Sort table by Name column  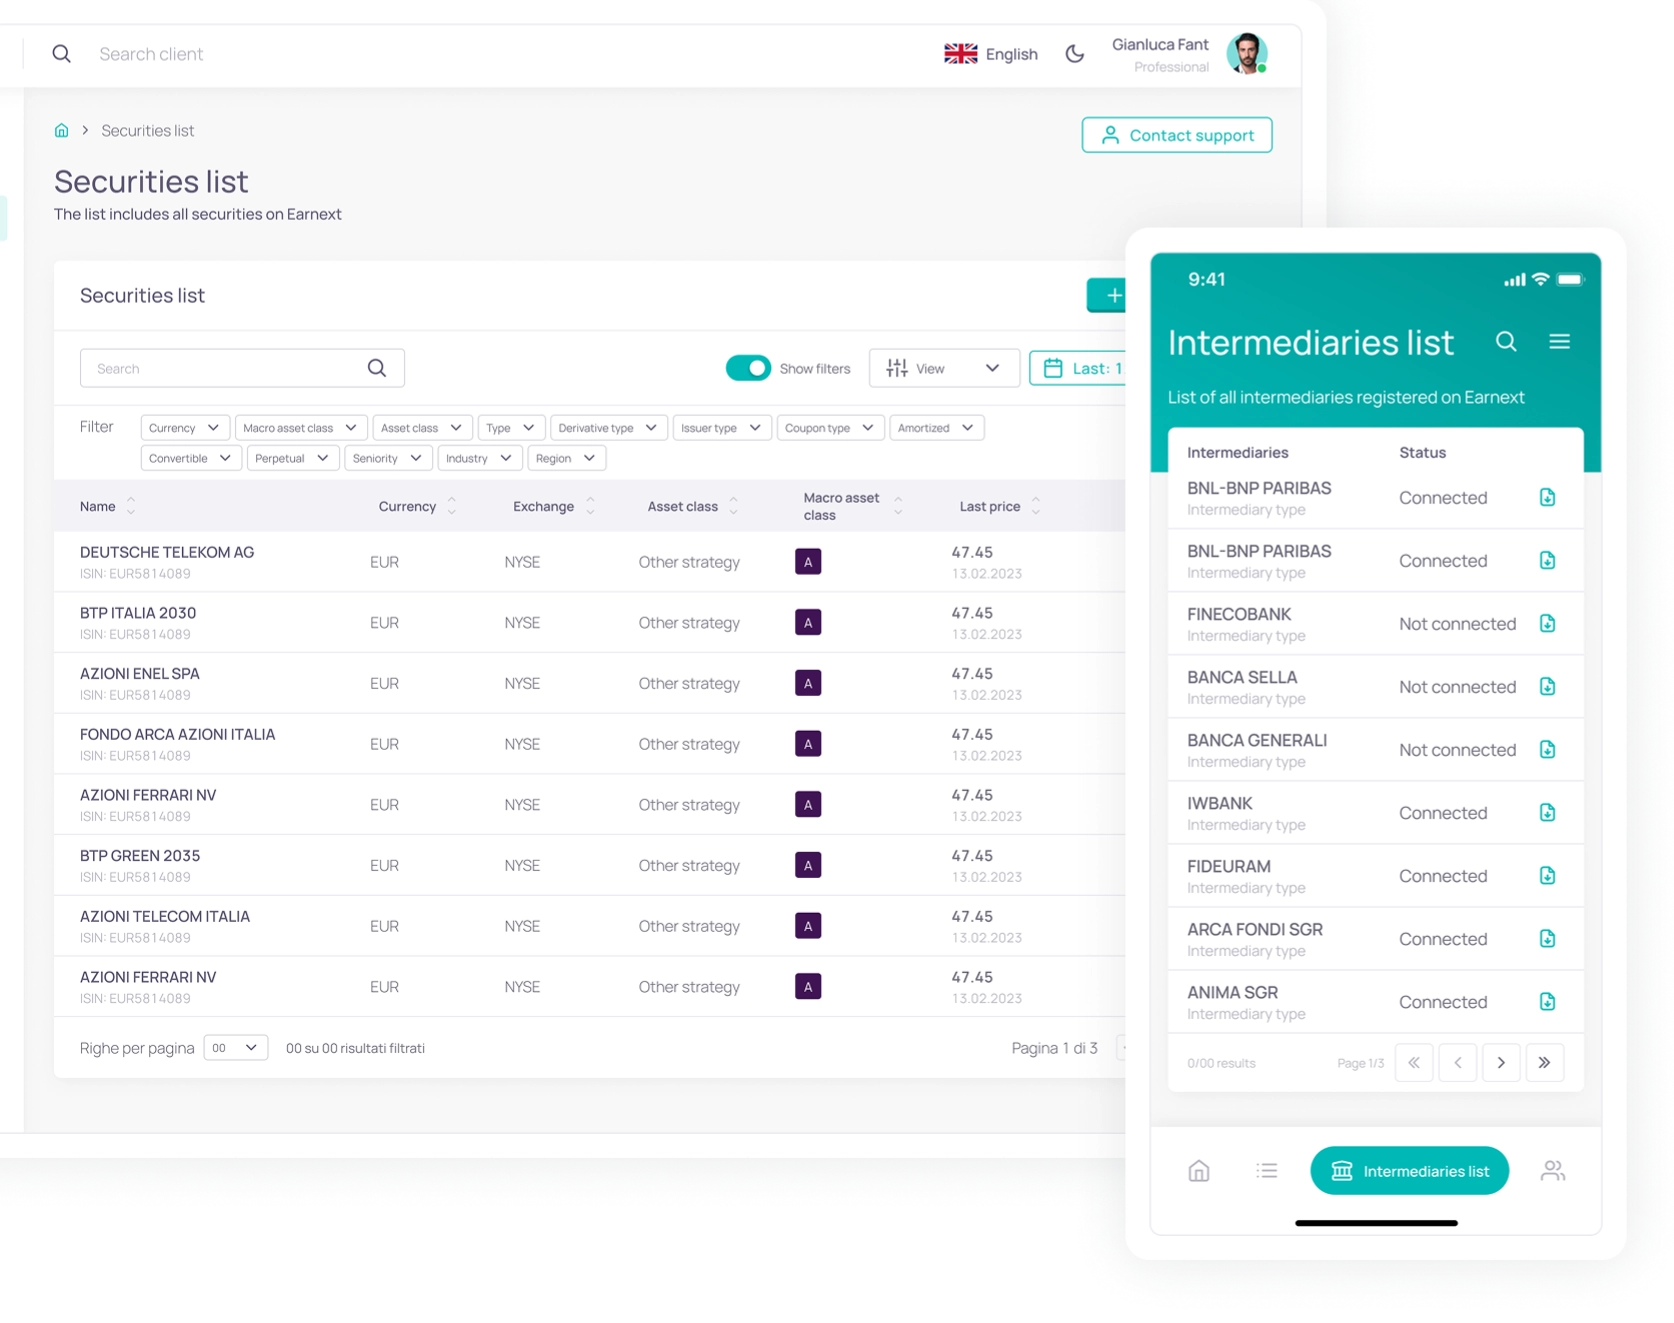(x=130, y=507)
